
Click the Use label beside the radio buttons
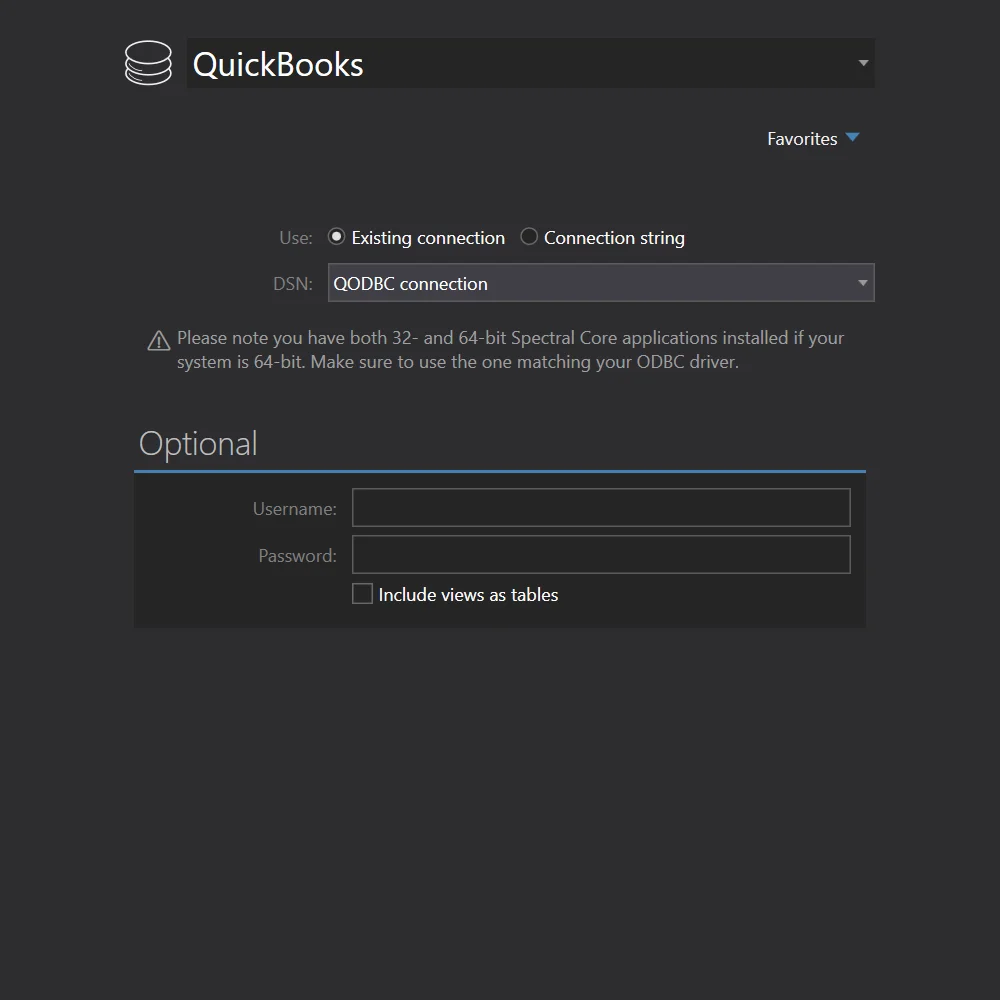click(295, 237)
